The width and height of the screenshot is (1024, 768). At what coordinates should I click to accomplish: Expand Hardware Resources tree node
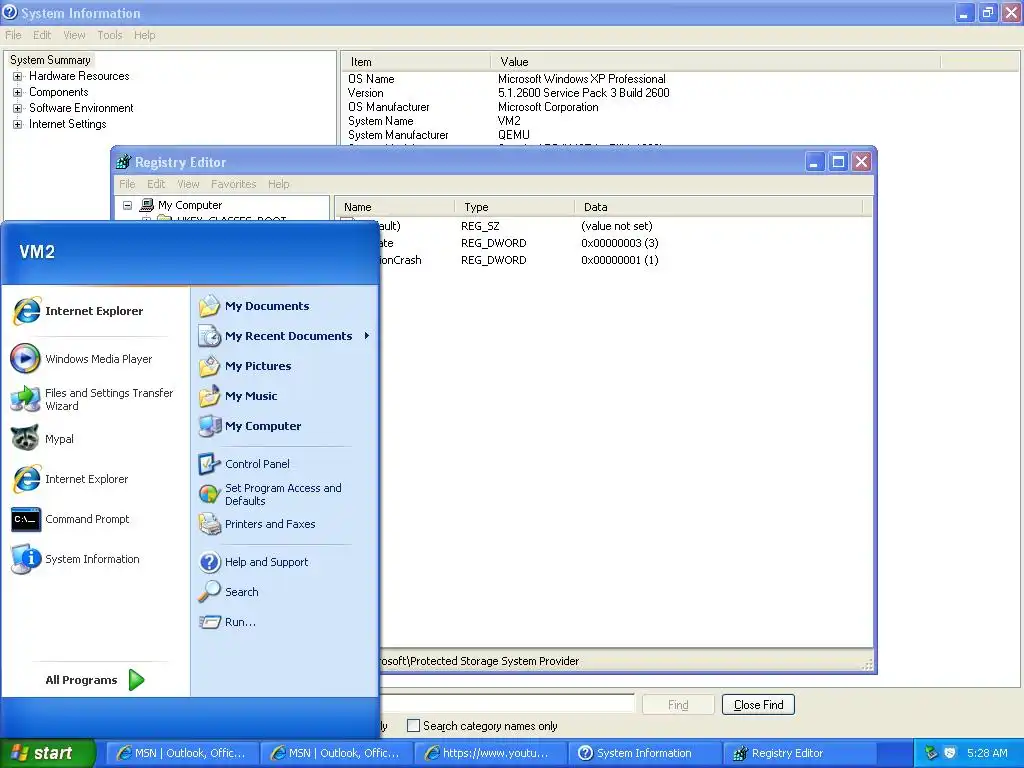point(18,76)
